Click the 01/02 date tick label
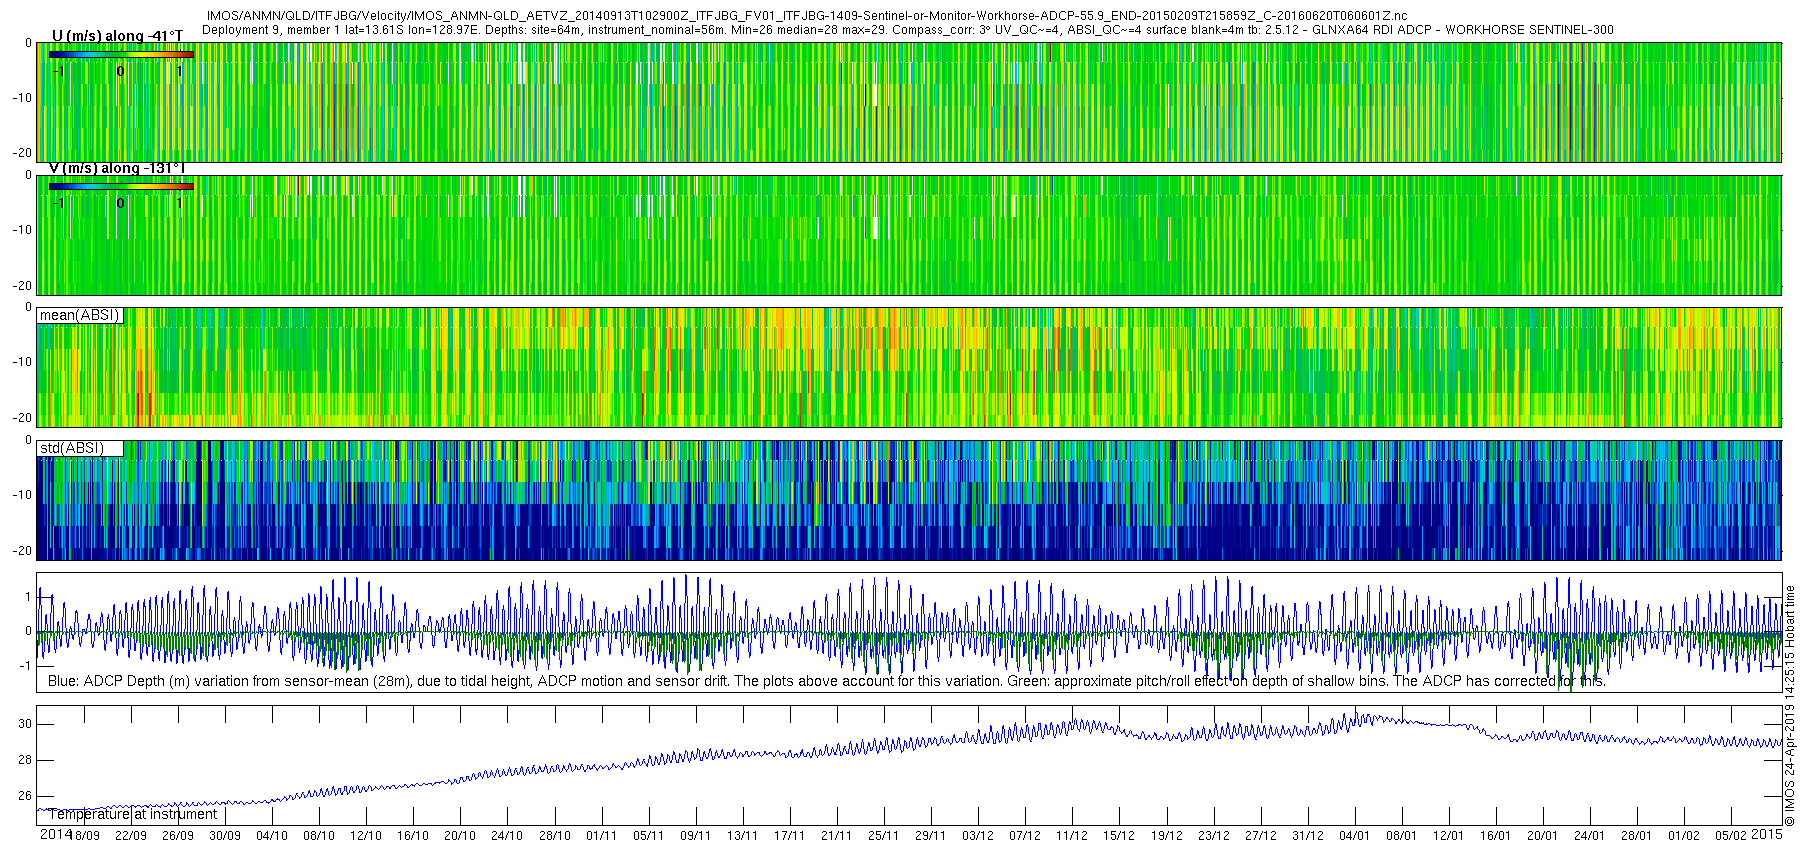1800x850 pixels. coord(1683,836)
